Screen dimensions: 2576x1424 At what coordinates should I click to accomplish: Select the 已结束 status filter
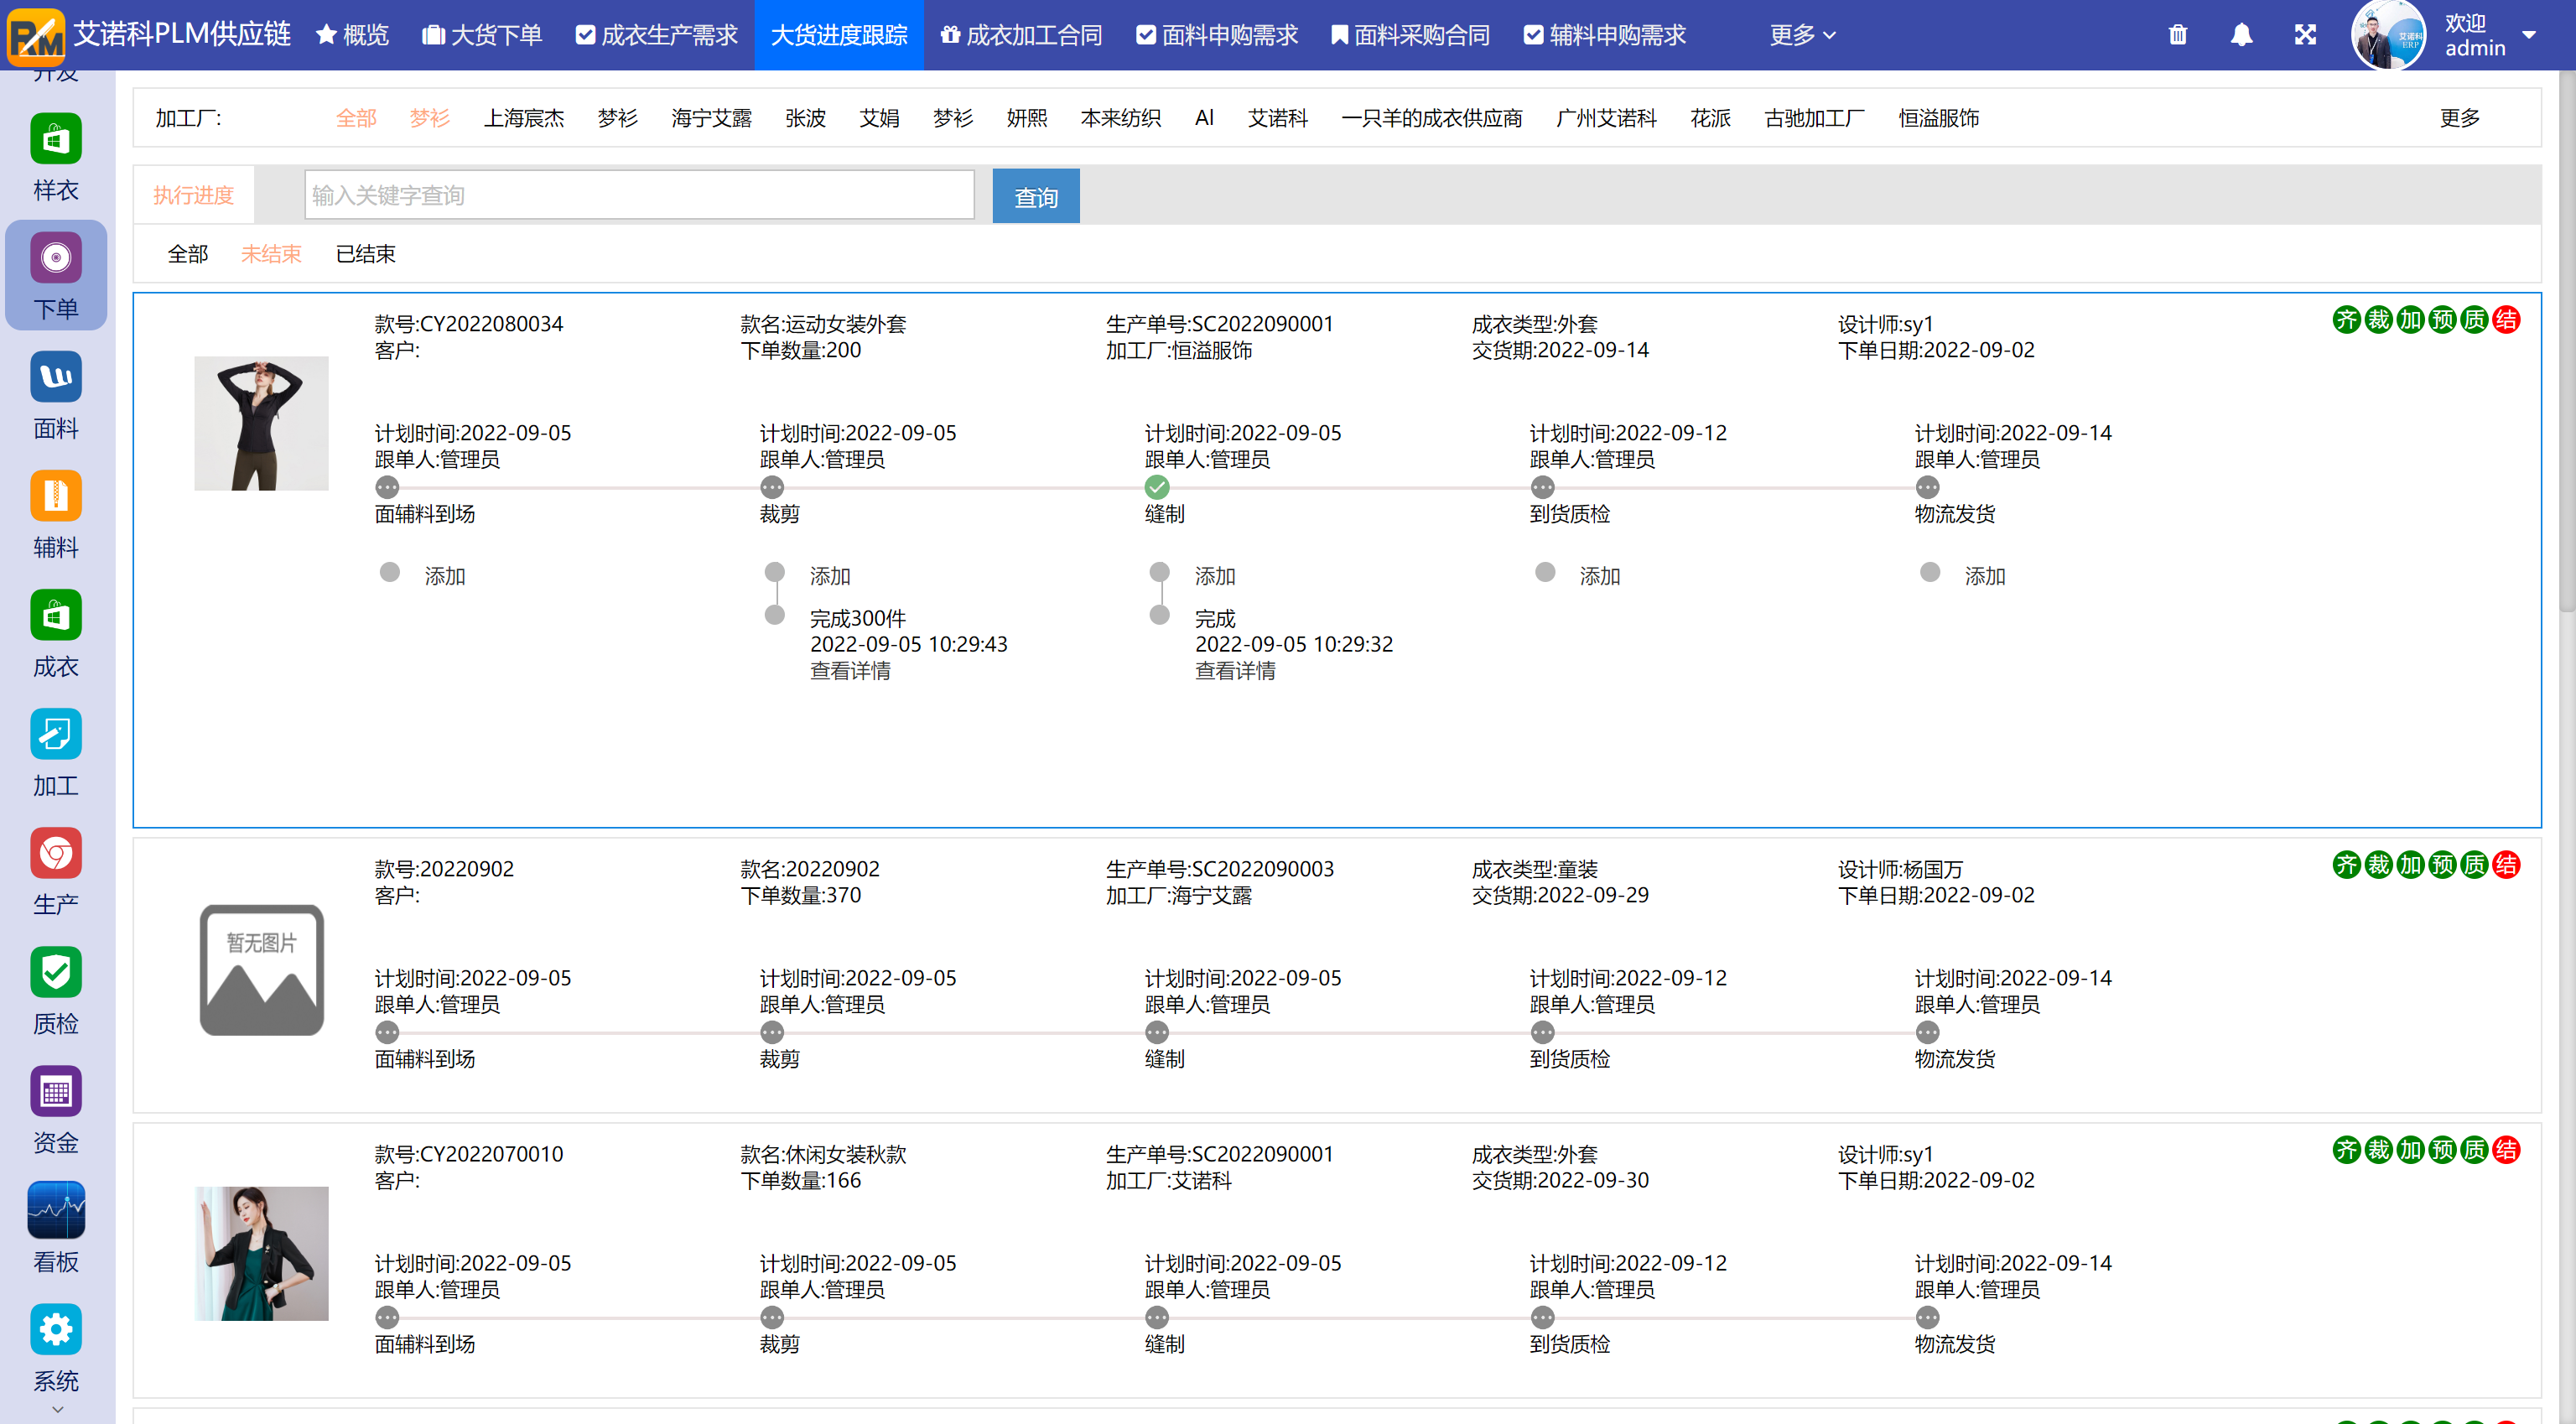365,254
